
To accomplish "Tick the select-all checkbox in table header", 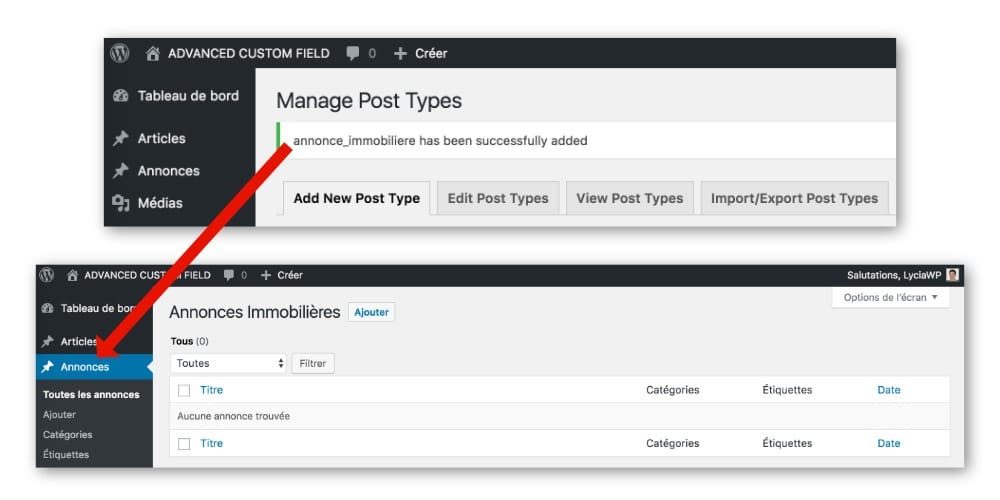I will [x=184, y=390].
